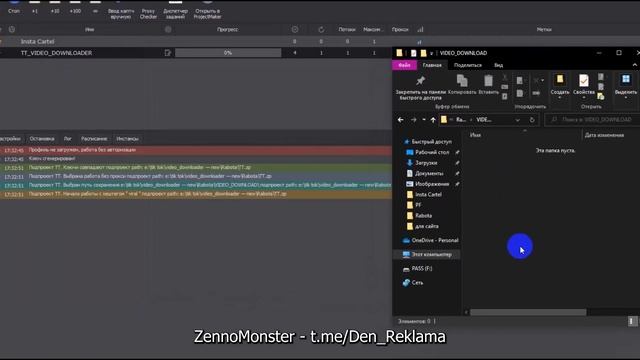This screenshot has height=360, width=640.
Task: Go up one folder level
Action: pyautogui.click(x=433, y=120)
